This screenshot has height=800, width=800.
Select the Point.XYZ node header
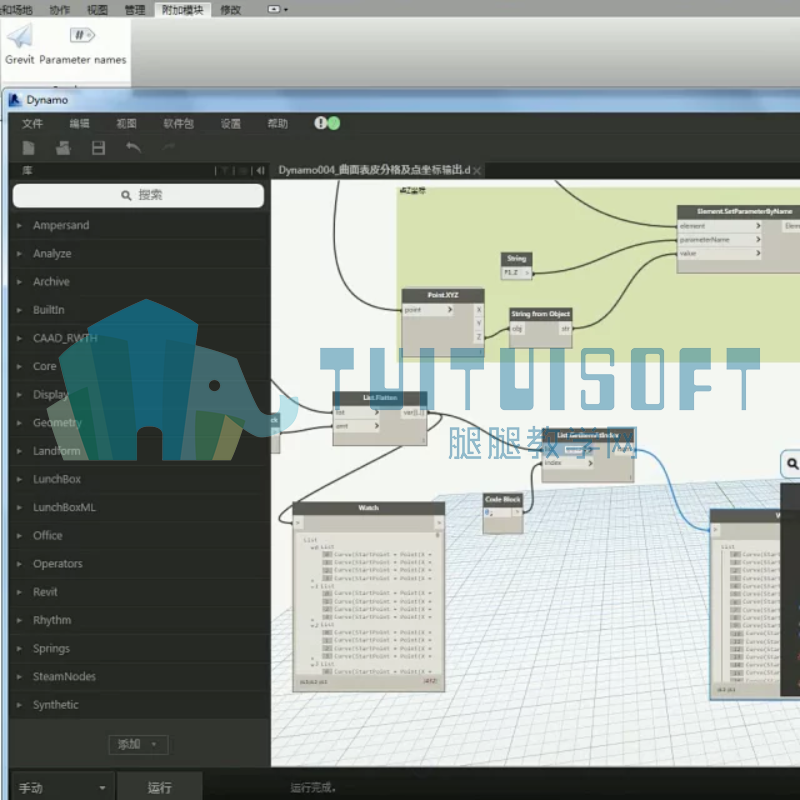443,295
